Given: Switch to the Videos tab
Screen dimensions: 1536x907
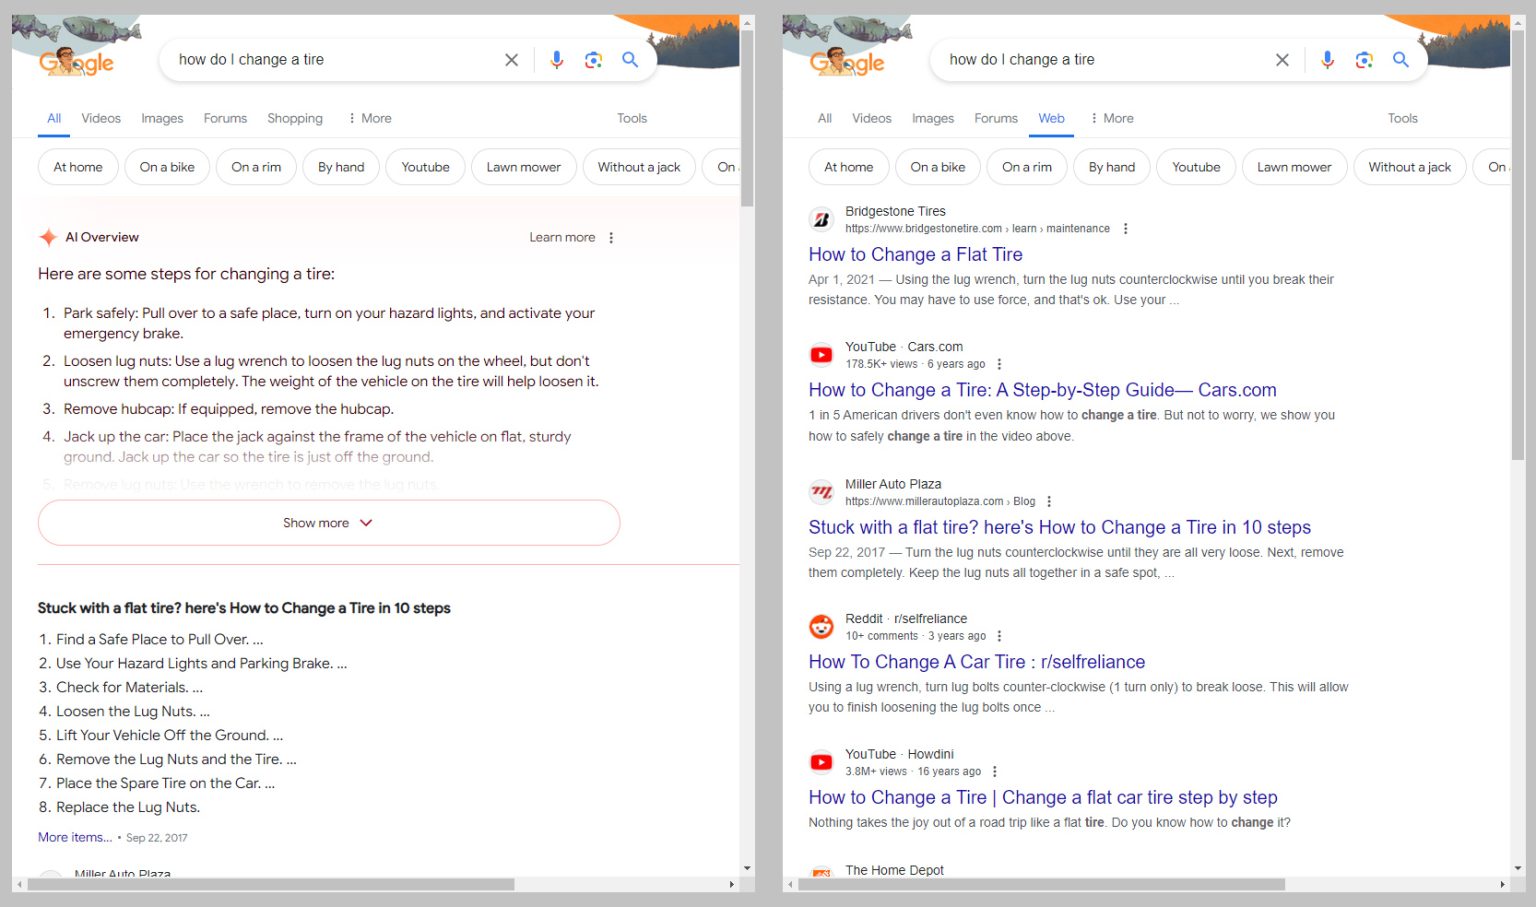Looking at the screenshot, I should pyautogui.click(x=100, y=118).
